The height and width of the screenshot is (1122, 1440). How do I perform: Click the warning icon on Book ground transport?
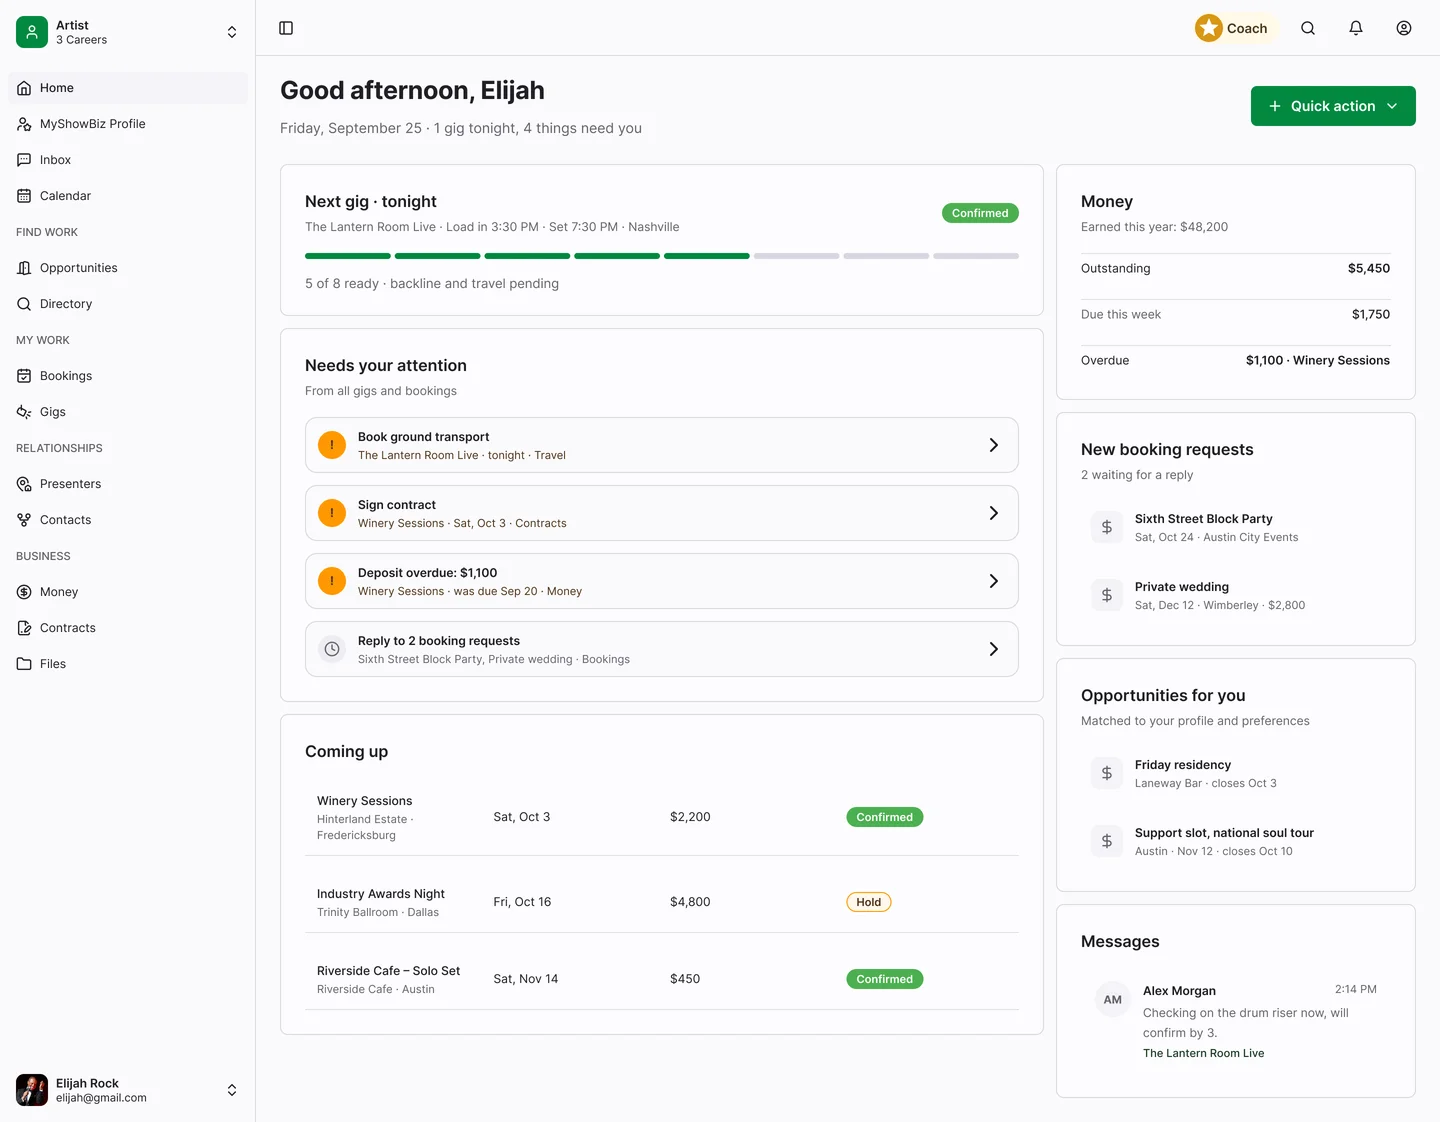tap(332, 445)
